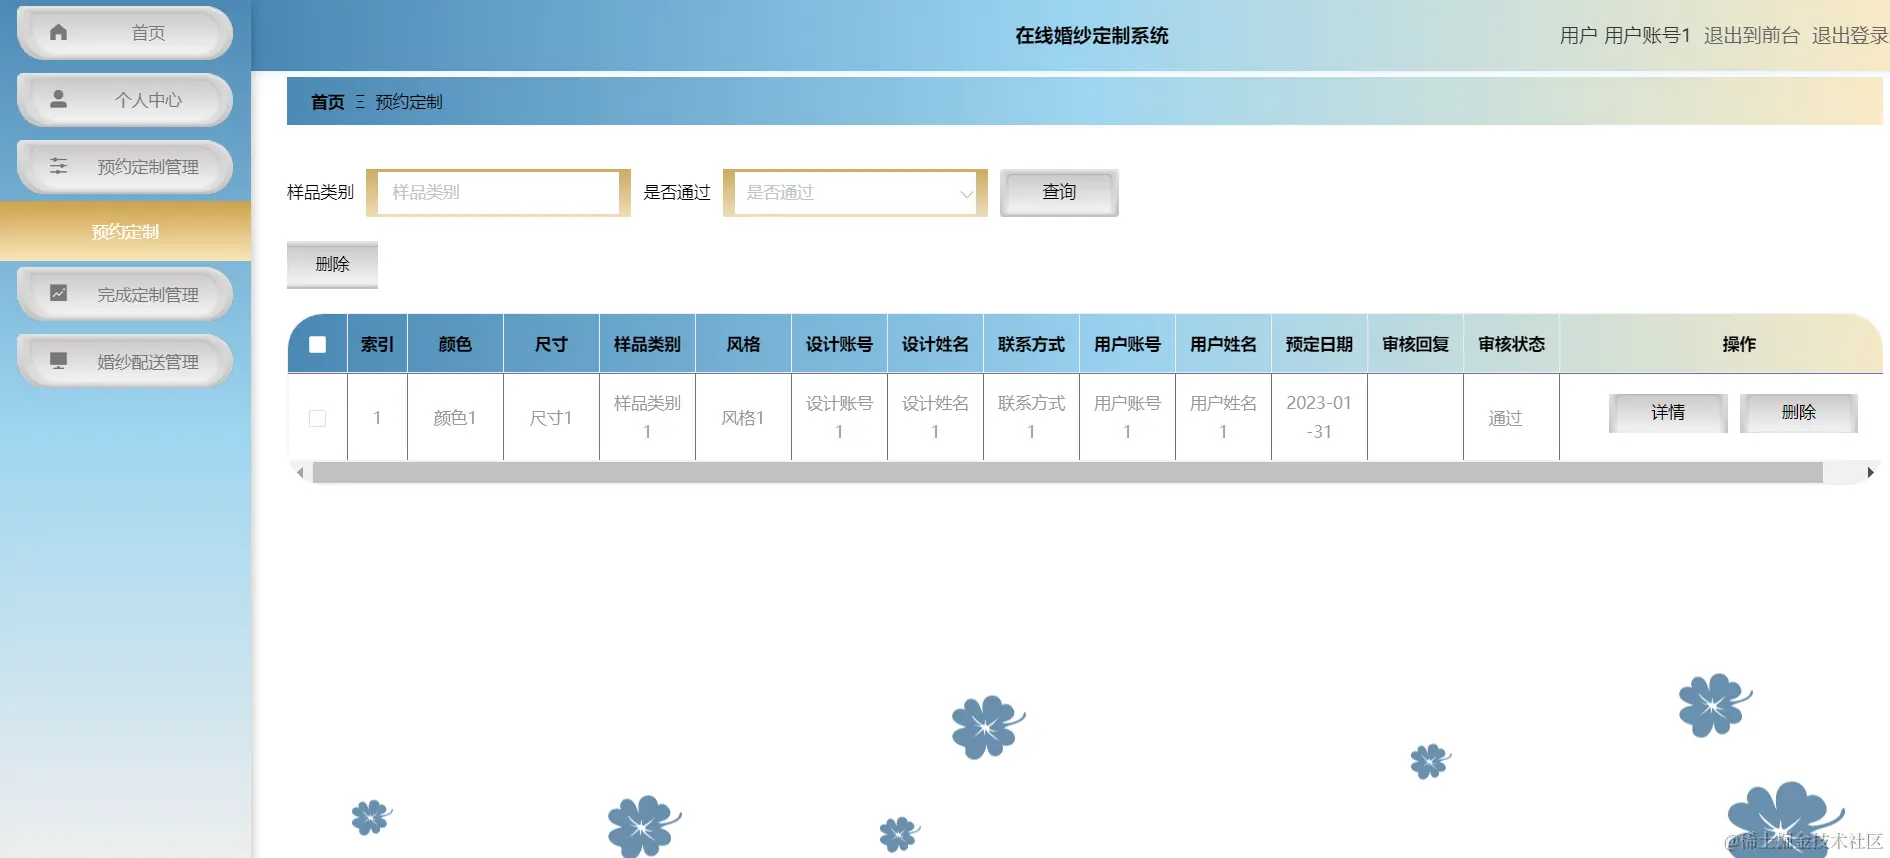Click 首页 in the breadcrumb
Screen dimensions: 1890x858
[x=327, y=102]
